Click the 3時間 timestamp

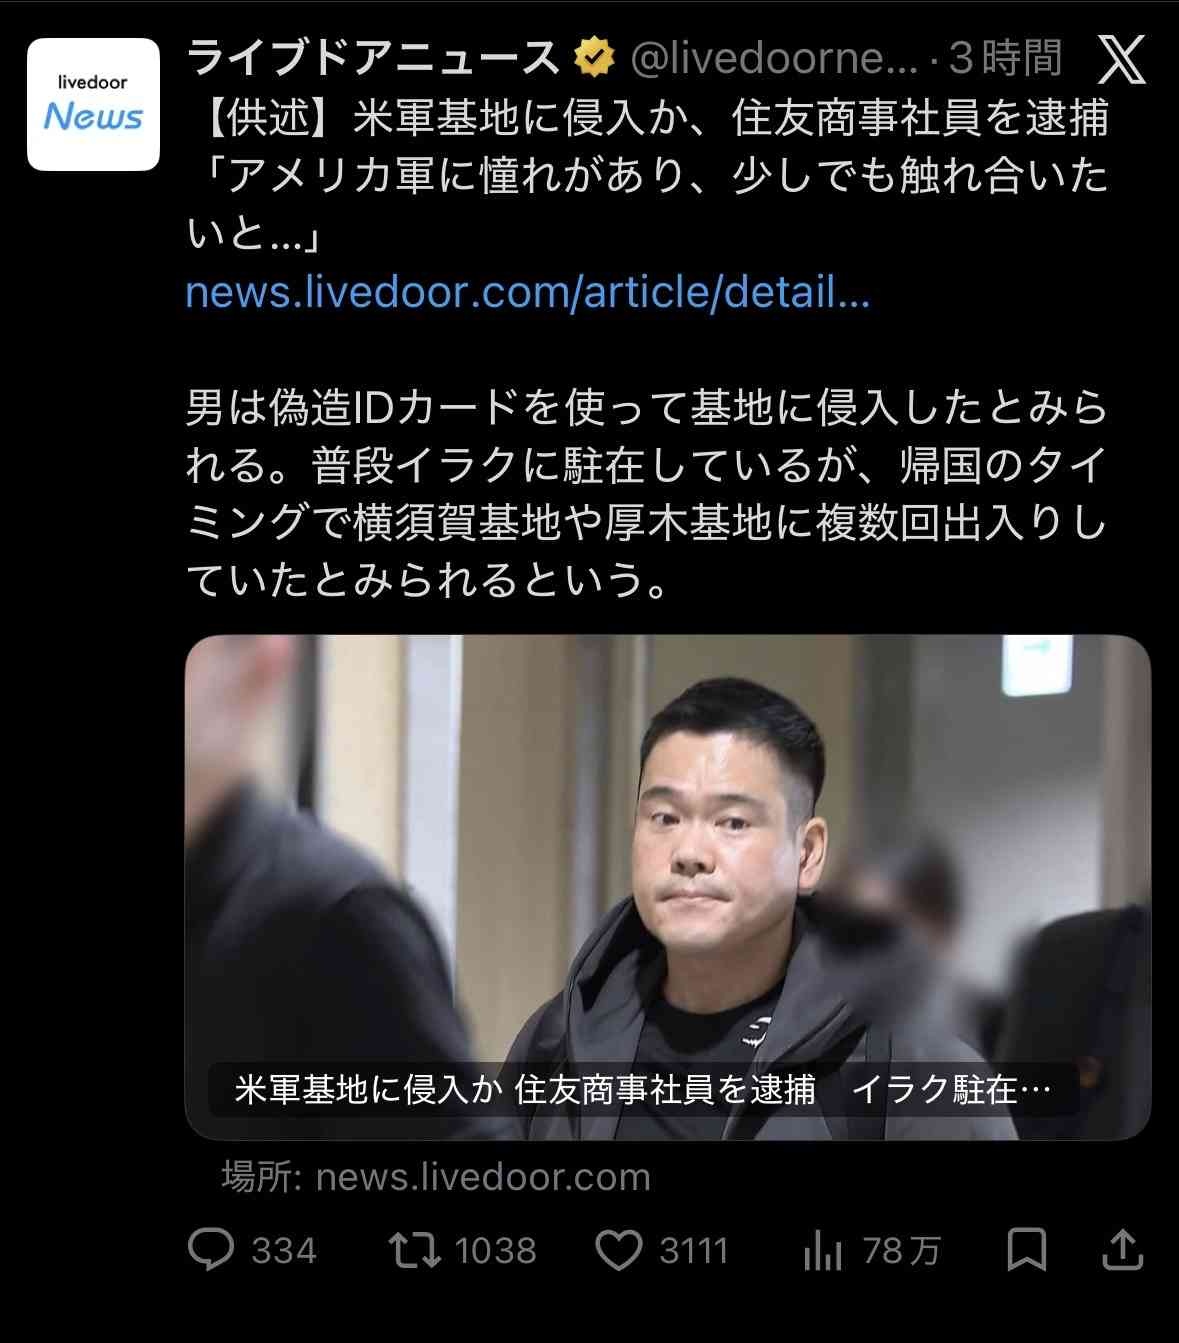tap(1005, 59)
